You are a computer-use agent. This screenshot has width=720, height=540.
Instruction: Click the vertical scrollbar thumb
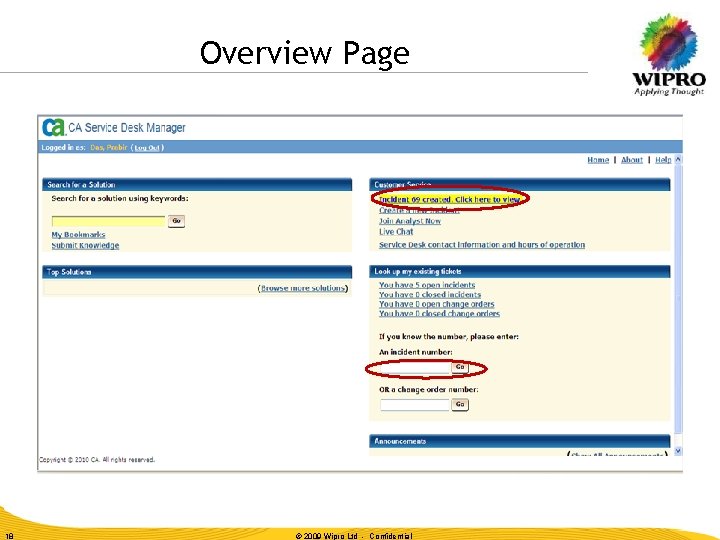click(678, 298)
